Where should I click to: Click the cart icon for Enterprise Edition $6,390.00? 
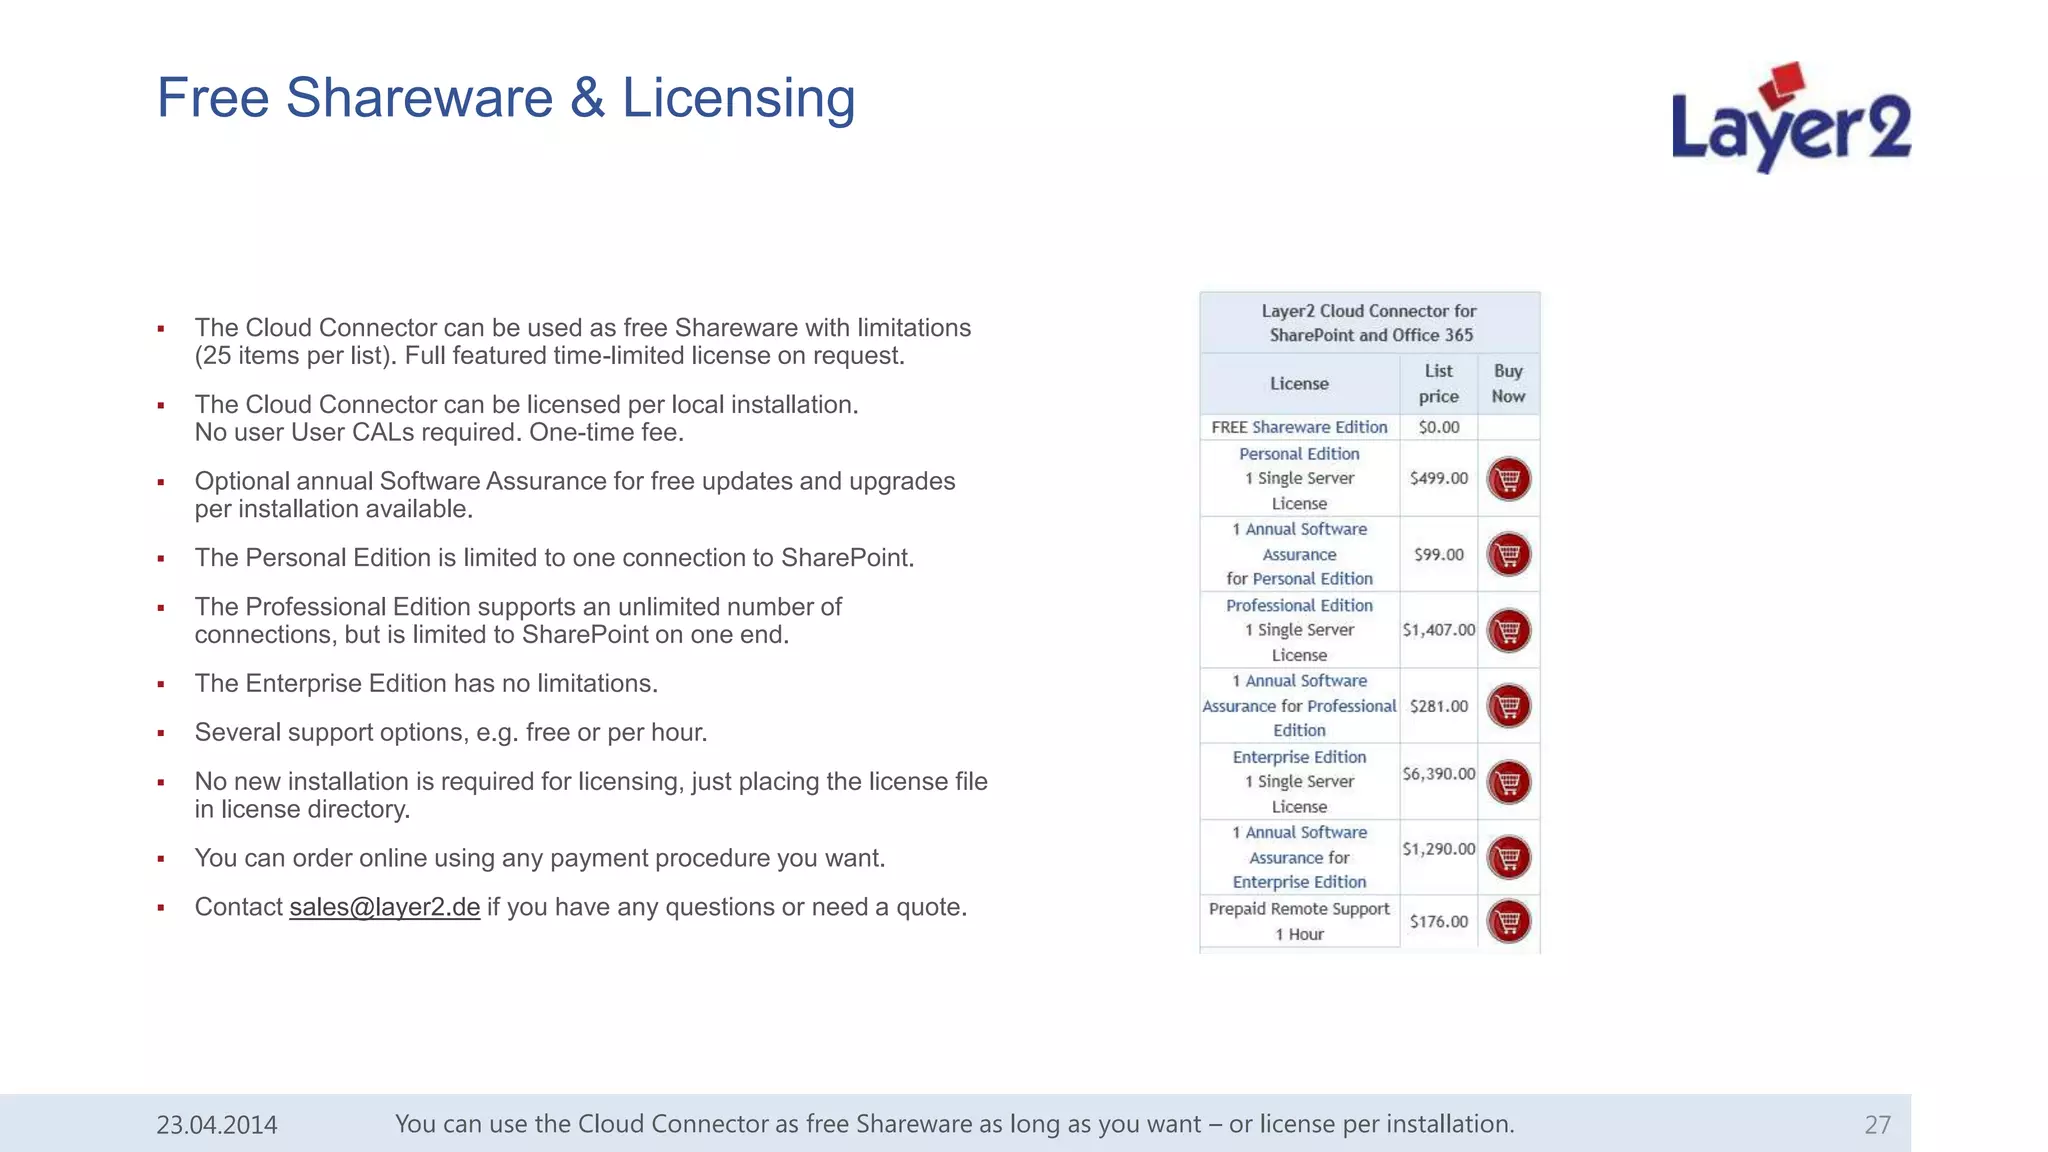tap(1508, 782)
